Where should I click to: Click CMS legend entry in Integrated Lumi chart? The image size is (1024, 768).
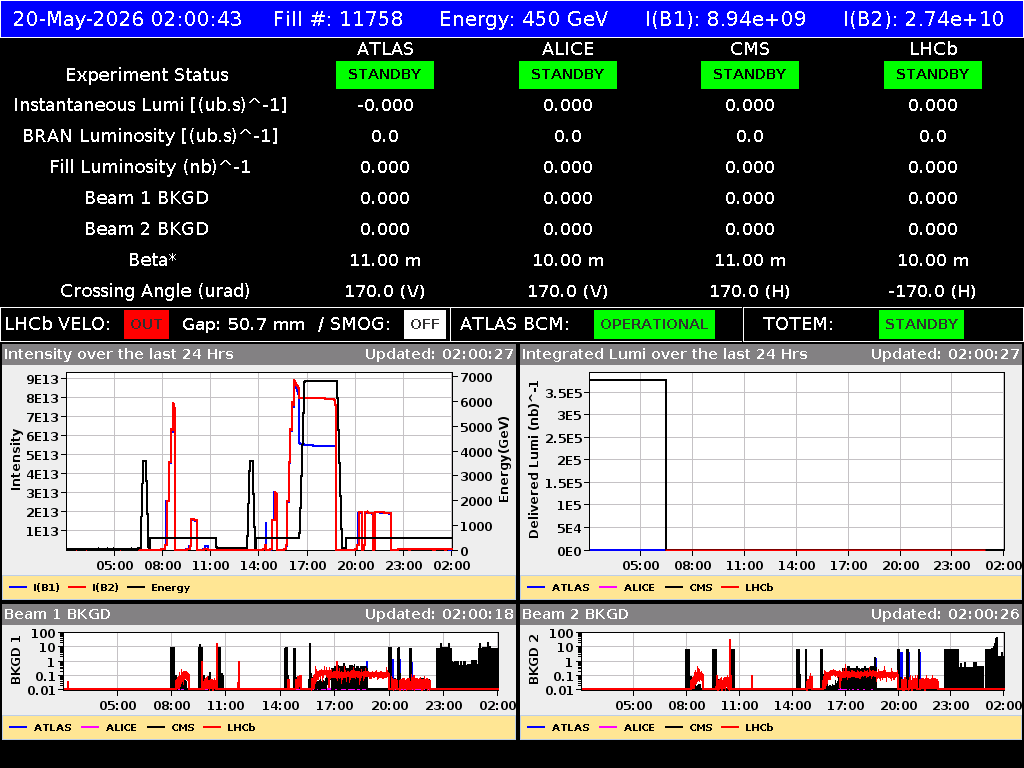coord(689,587)
